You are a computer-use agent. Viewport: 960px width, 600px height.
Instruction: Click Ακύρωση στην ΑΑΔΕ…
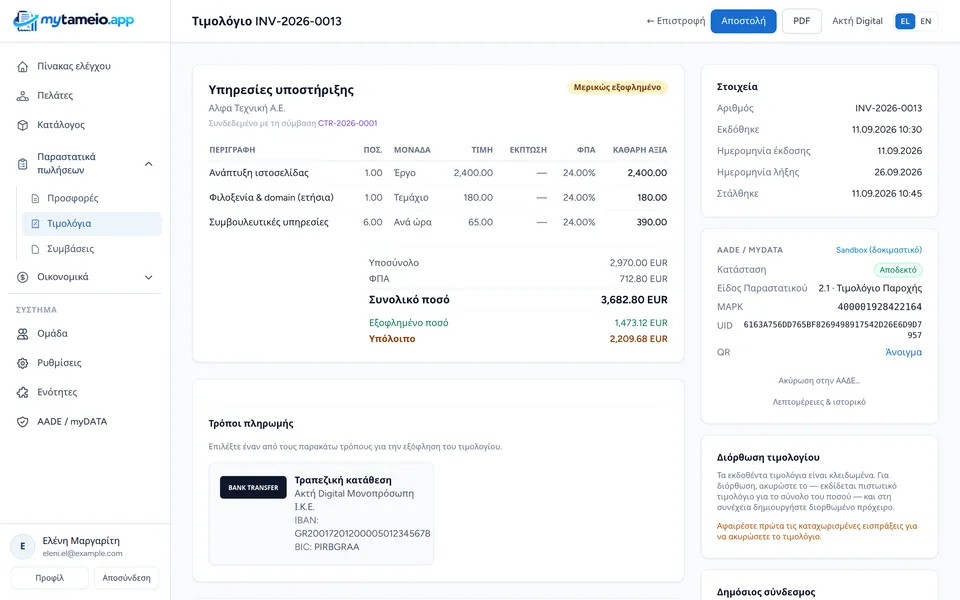[x=819, y=381]
